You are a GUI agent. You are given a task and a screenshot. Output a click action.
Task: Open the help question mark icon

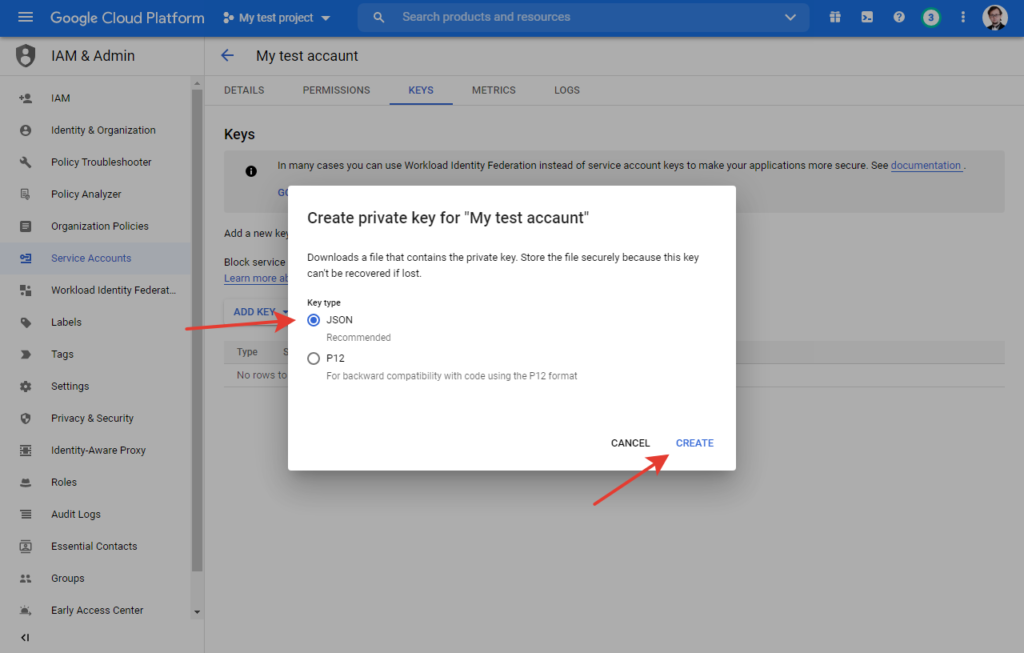click(x=899, y=18)
